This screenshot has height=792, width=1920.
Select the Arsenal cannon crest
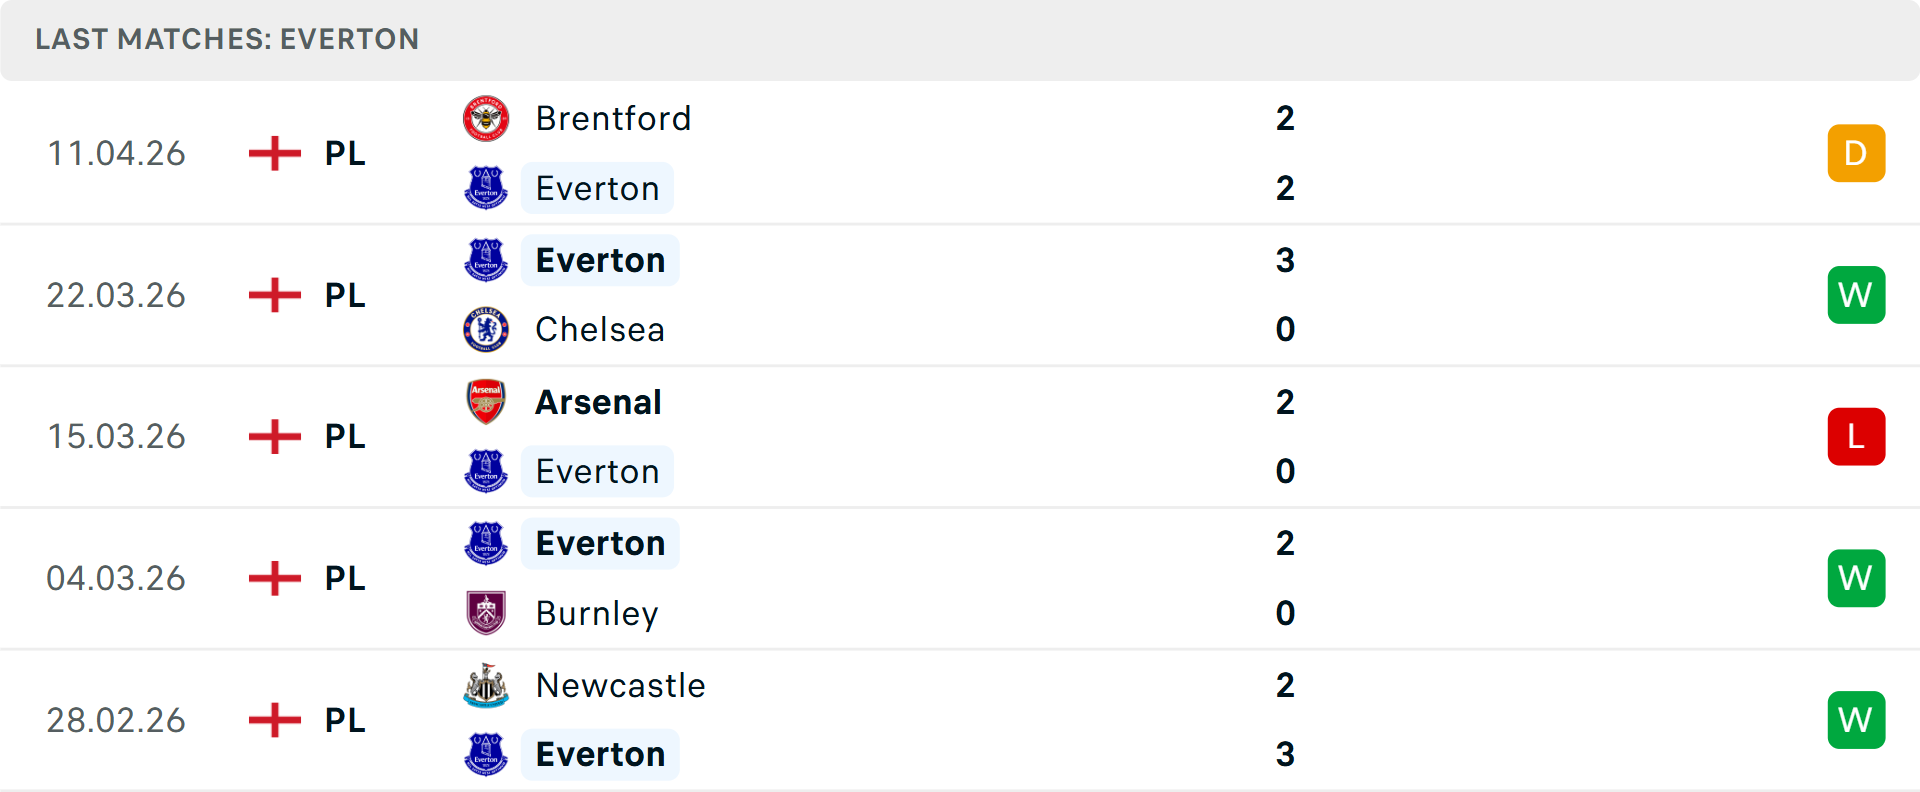(486, 401)
